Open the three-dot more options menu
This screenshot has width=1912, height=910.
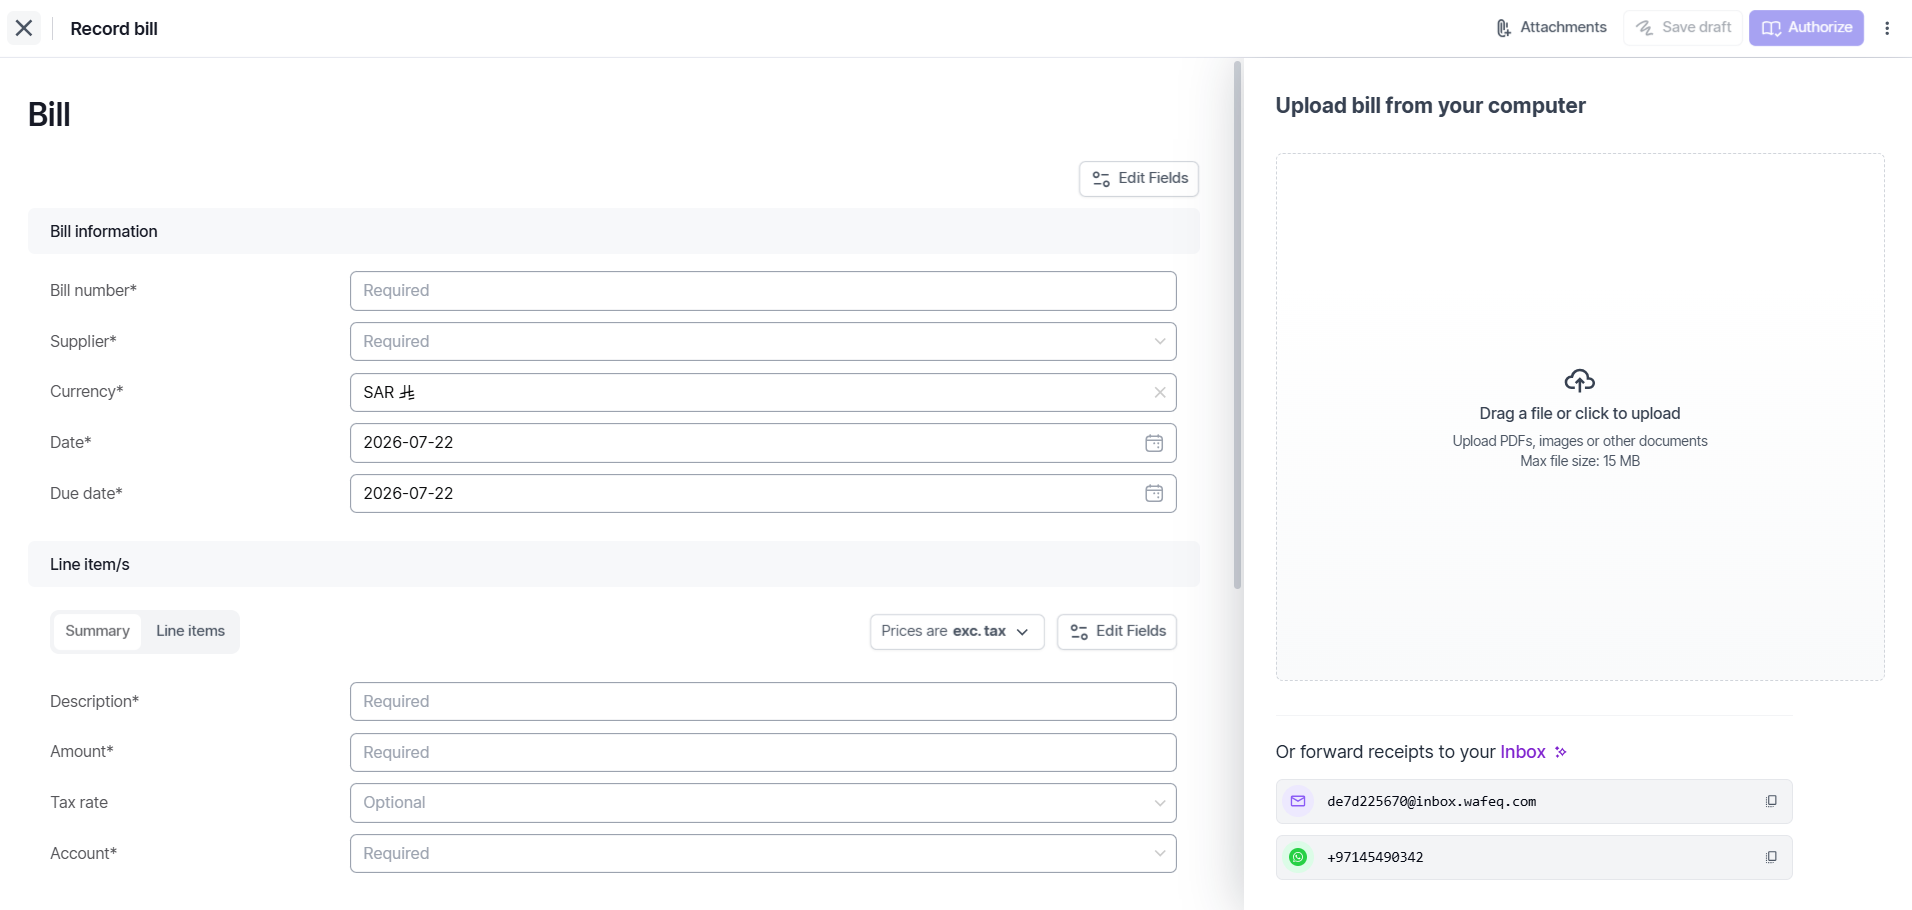point(1887,28)
